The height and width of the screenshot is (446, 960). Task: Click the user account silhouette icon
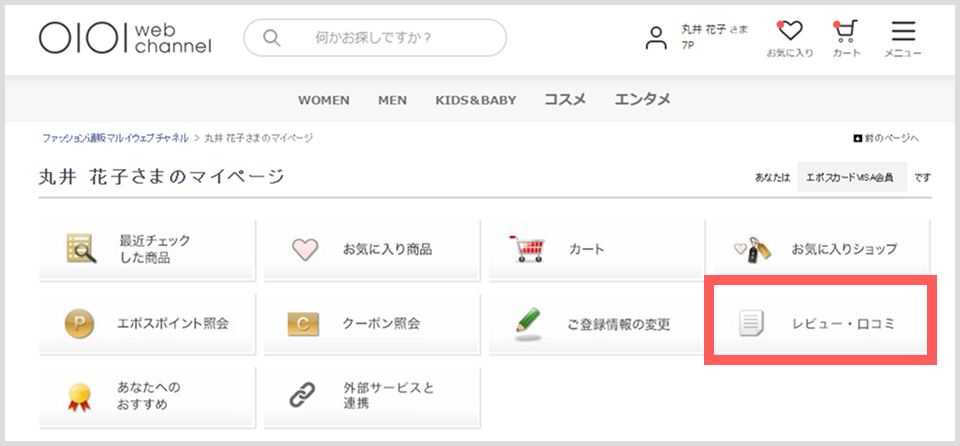[x=656, y=38]
